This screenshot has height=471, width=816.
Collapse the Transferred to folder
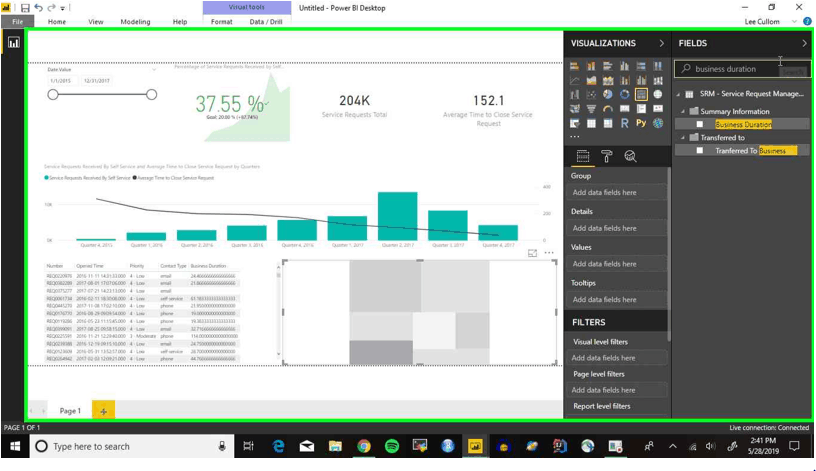[683, 137]
